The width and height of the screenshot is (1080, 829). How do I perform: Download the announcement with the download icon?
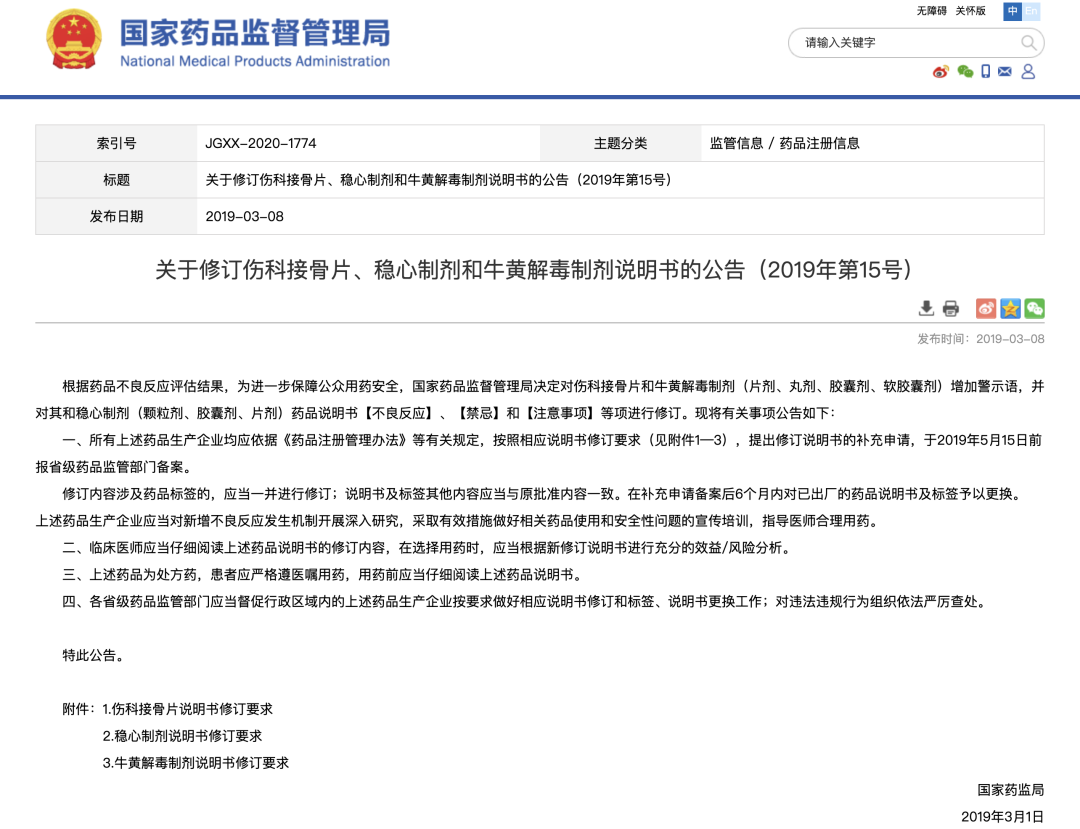(x=927, y=308)
